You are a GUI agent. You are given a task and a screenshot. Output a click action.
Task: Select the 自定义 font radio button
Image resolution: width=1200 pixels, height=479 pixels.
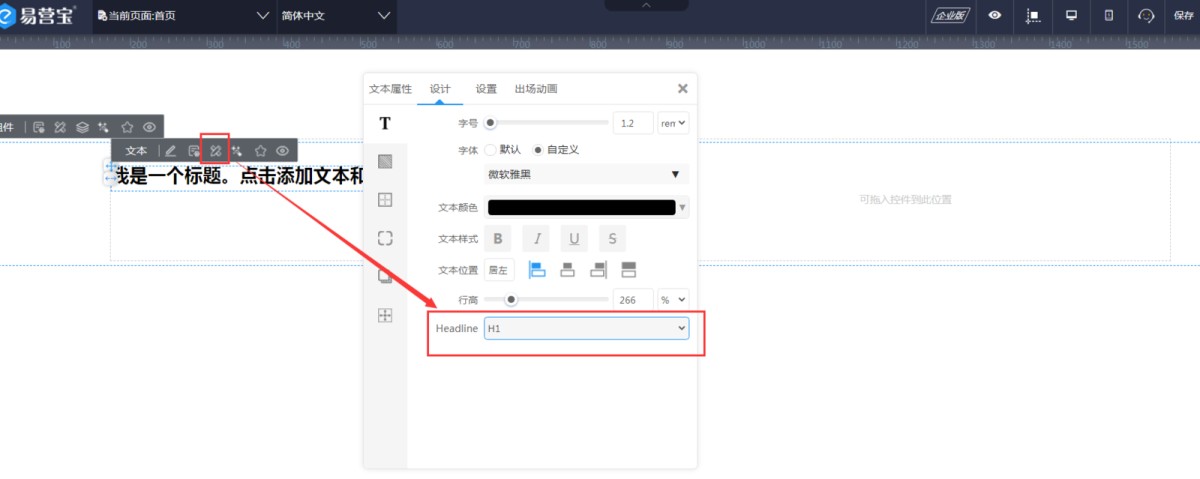tap(538, 149)
